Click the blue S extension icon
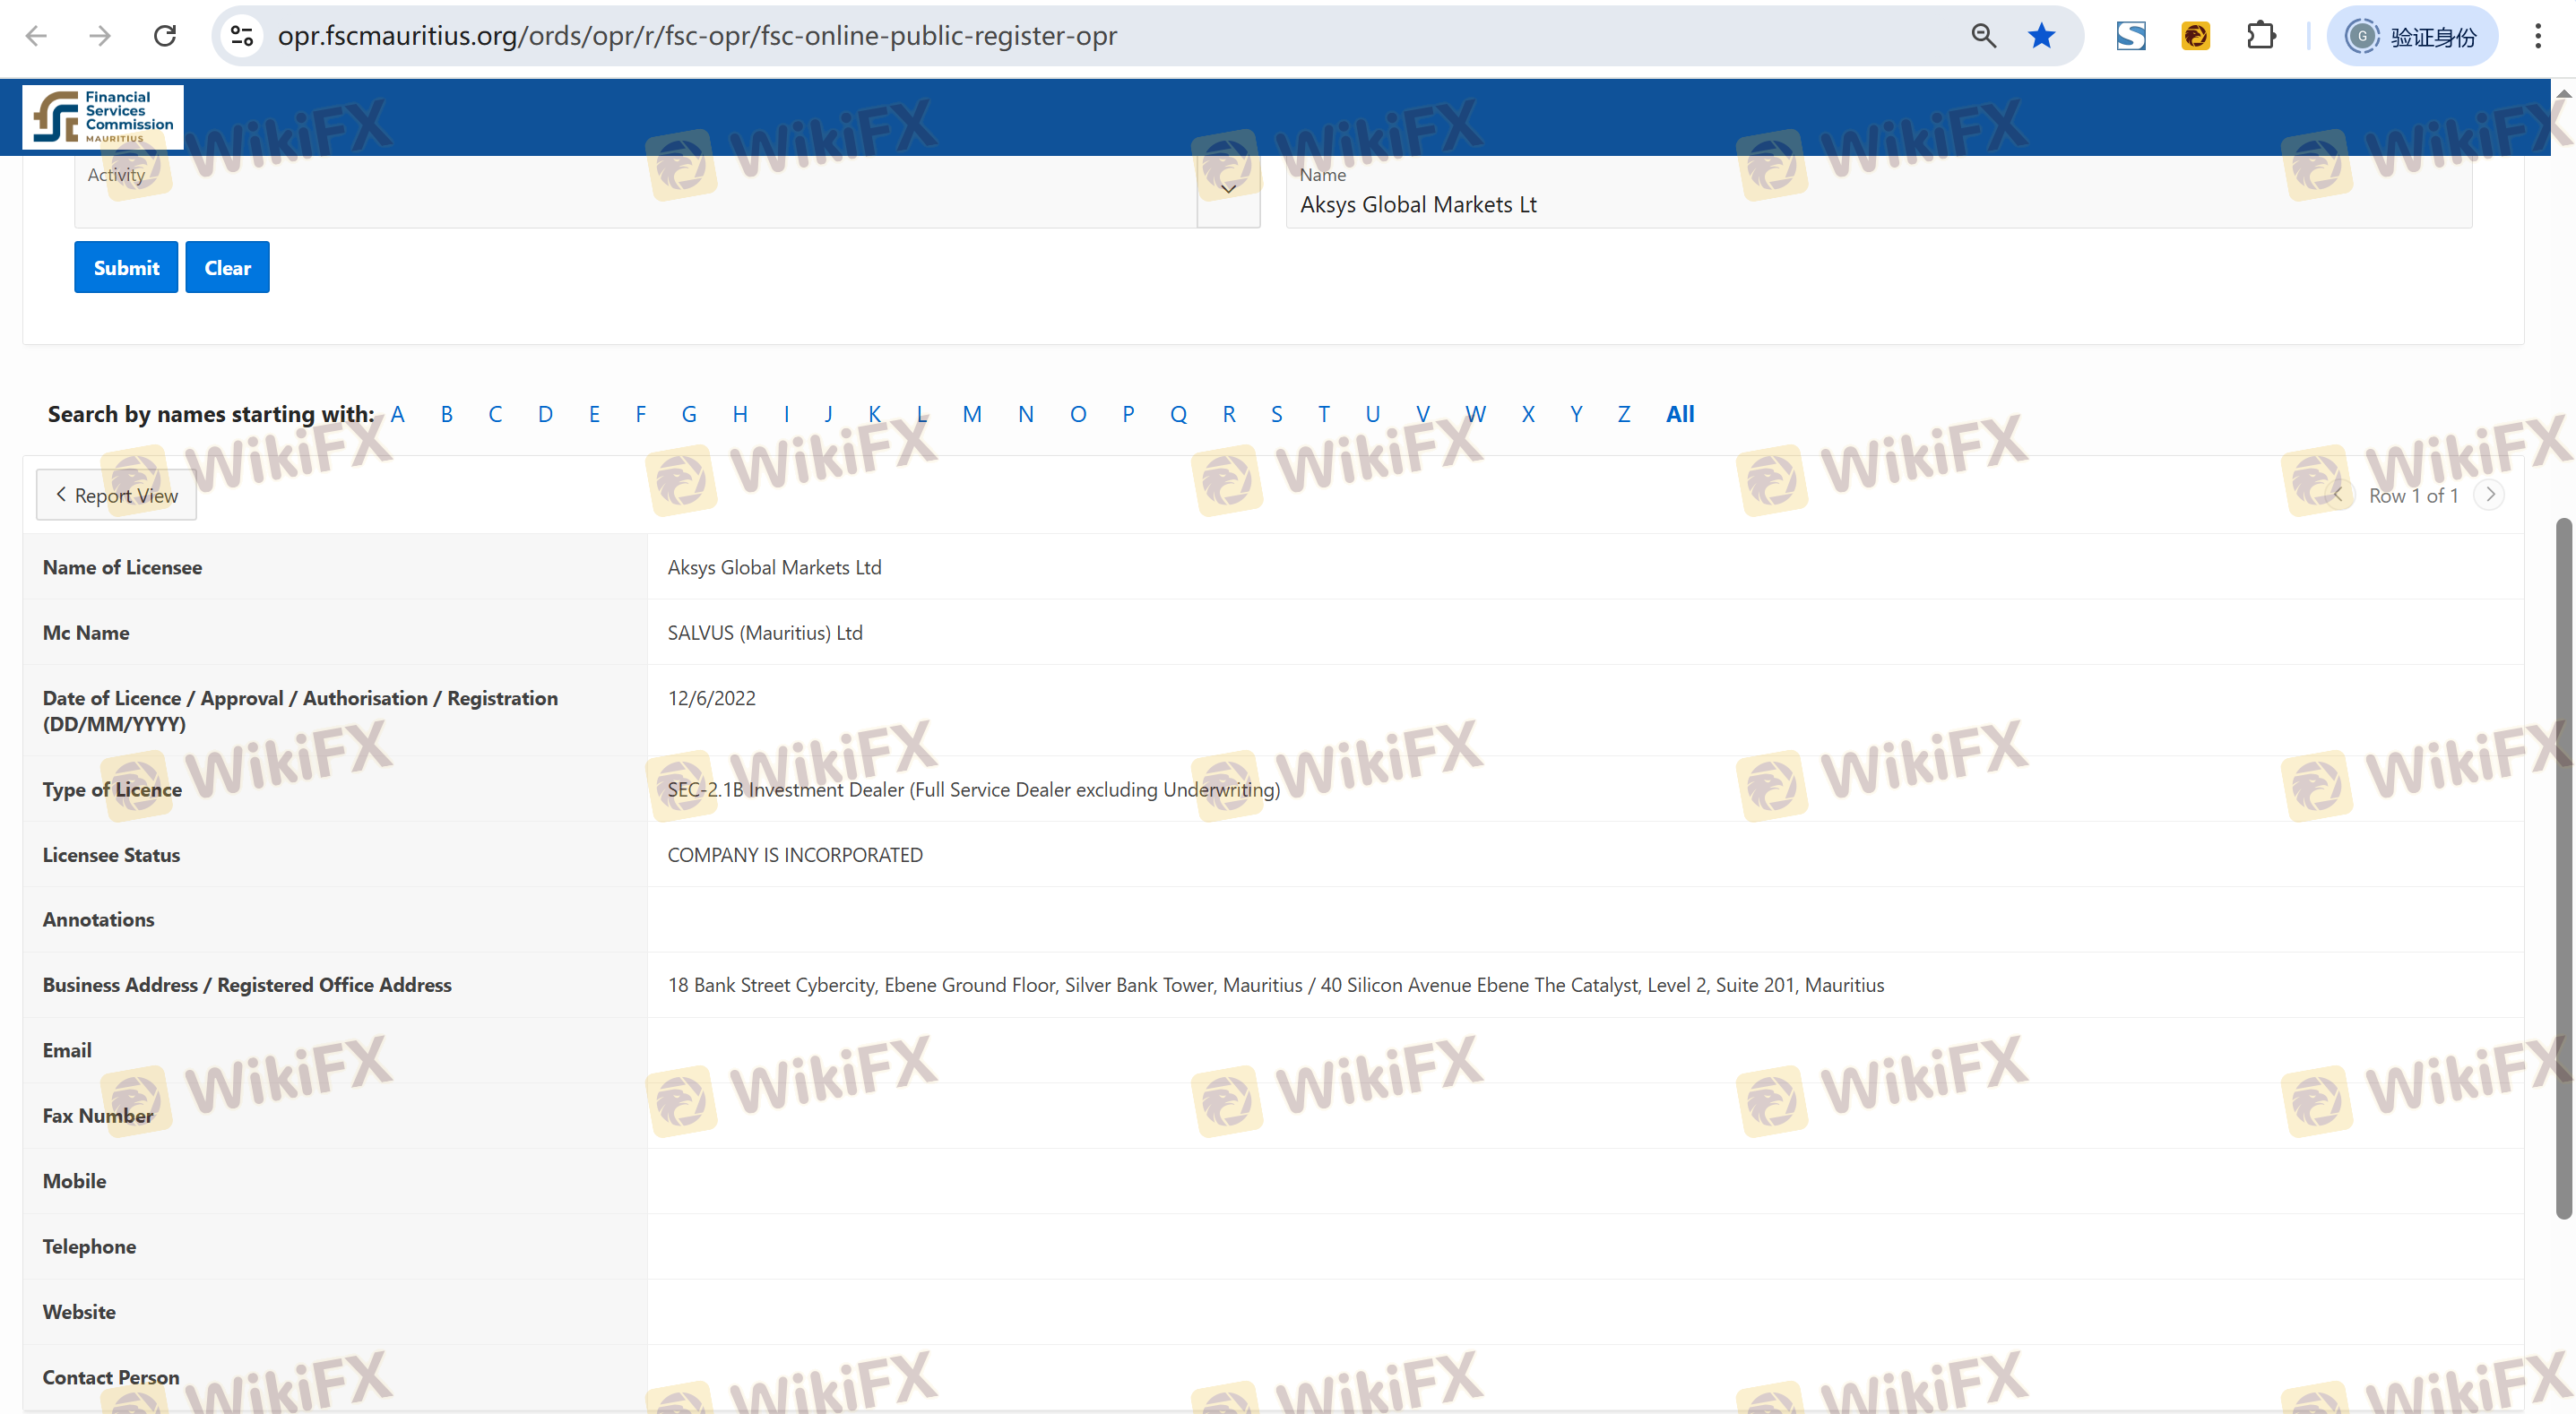 [2131, 36]
